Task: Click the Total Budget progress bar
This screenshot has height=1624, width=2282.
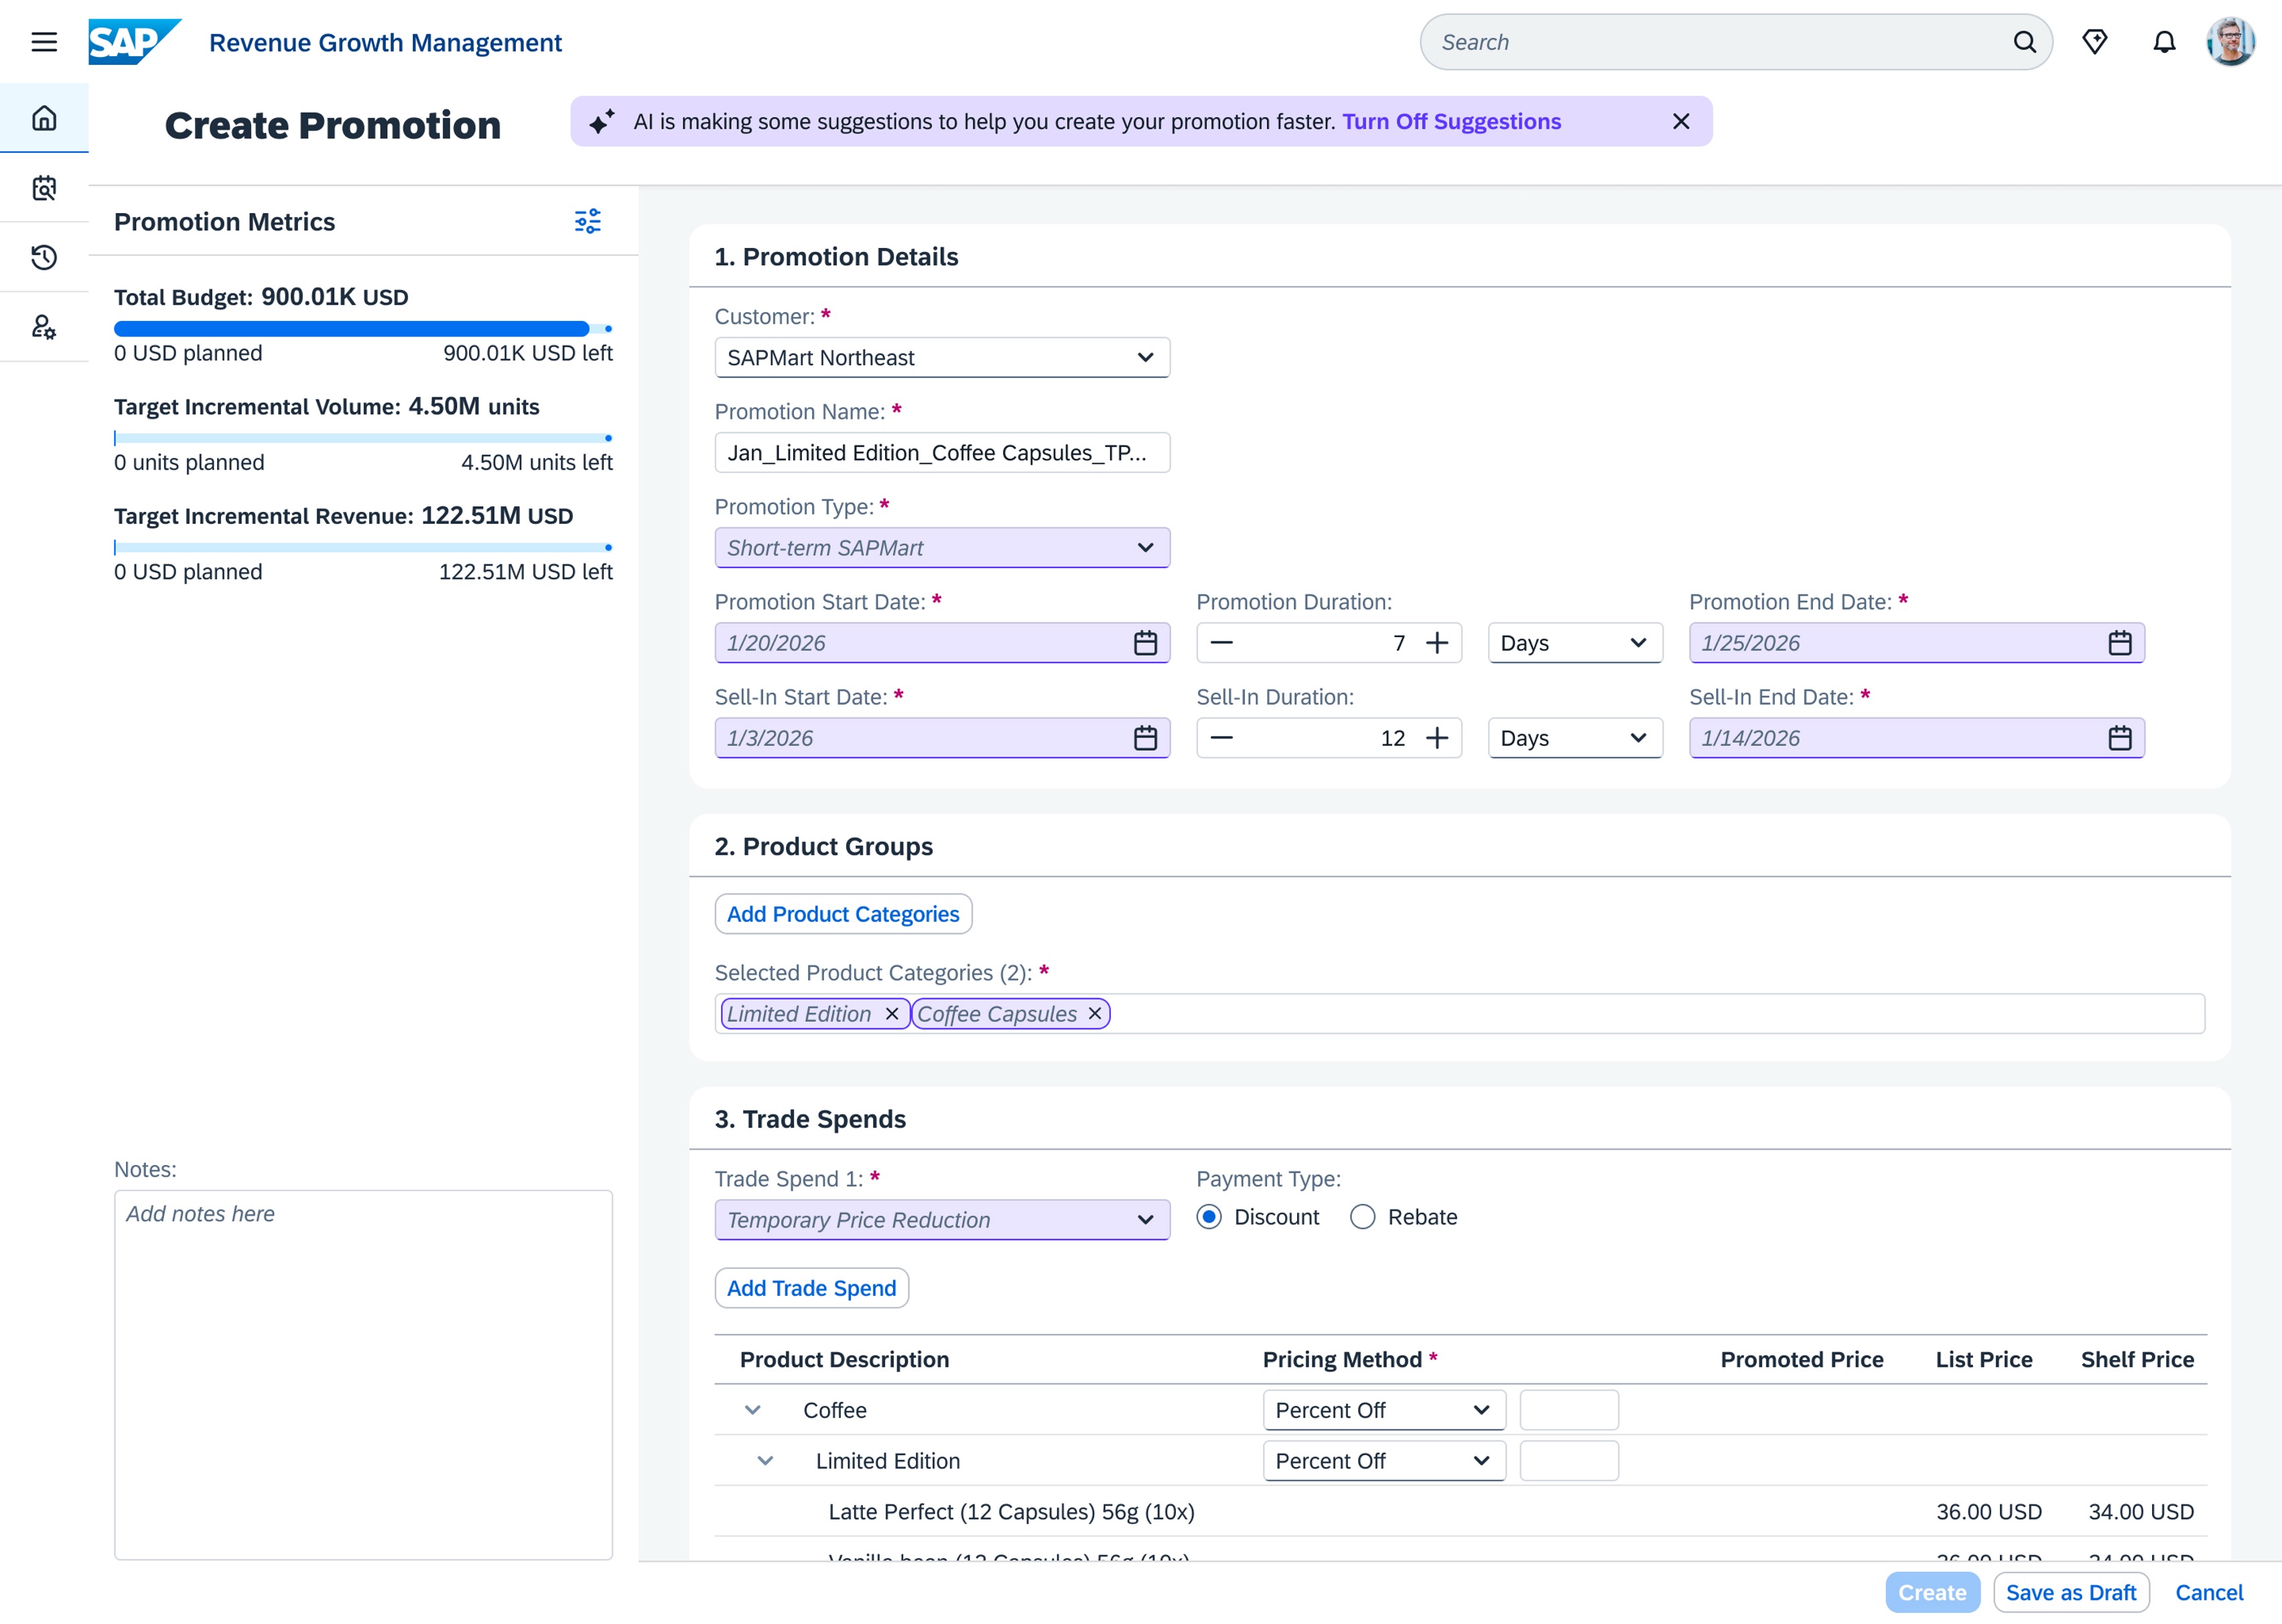Action: 352,328
